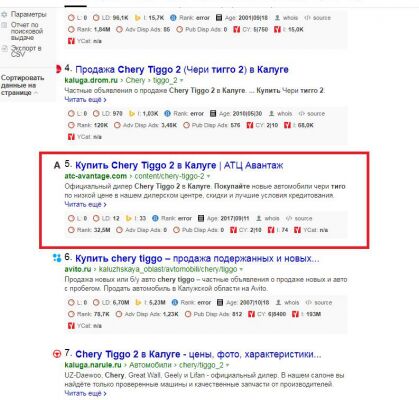Click the Yandex I: 193M icon
419x400 pixels.
295,314
